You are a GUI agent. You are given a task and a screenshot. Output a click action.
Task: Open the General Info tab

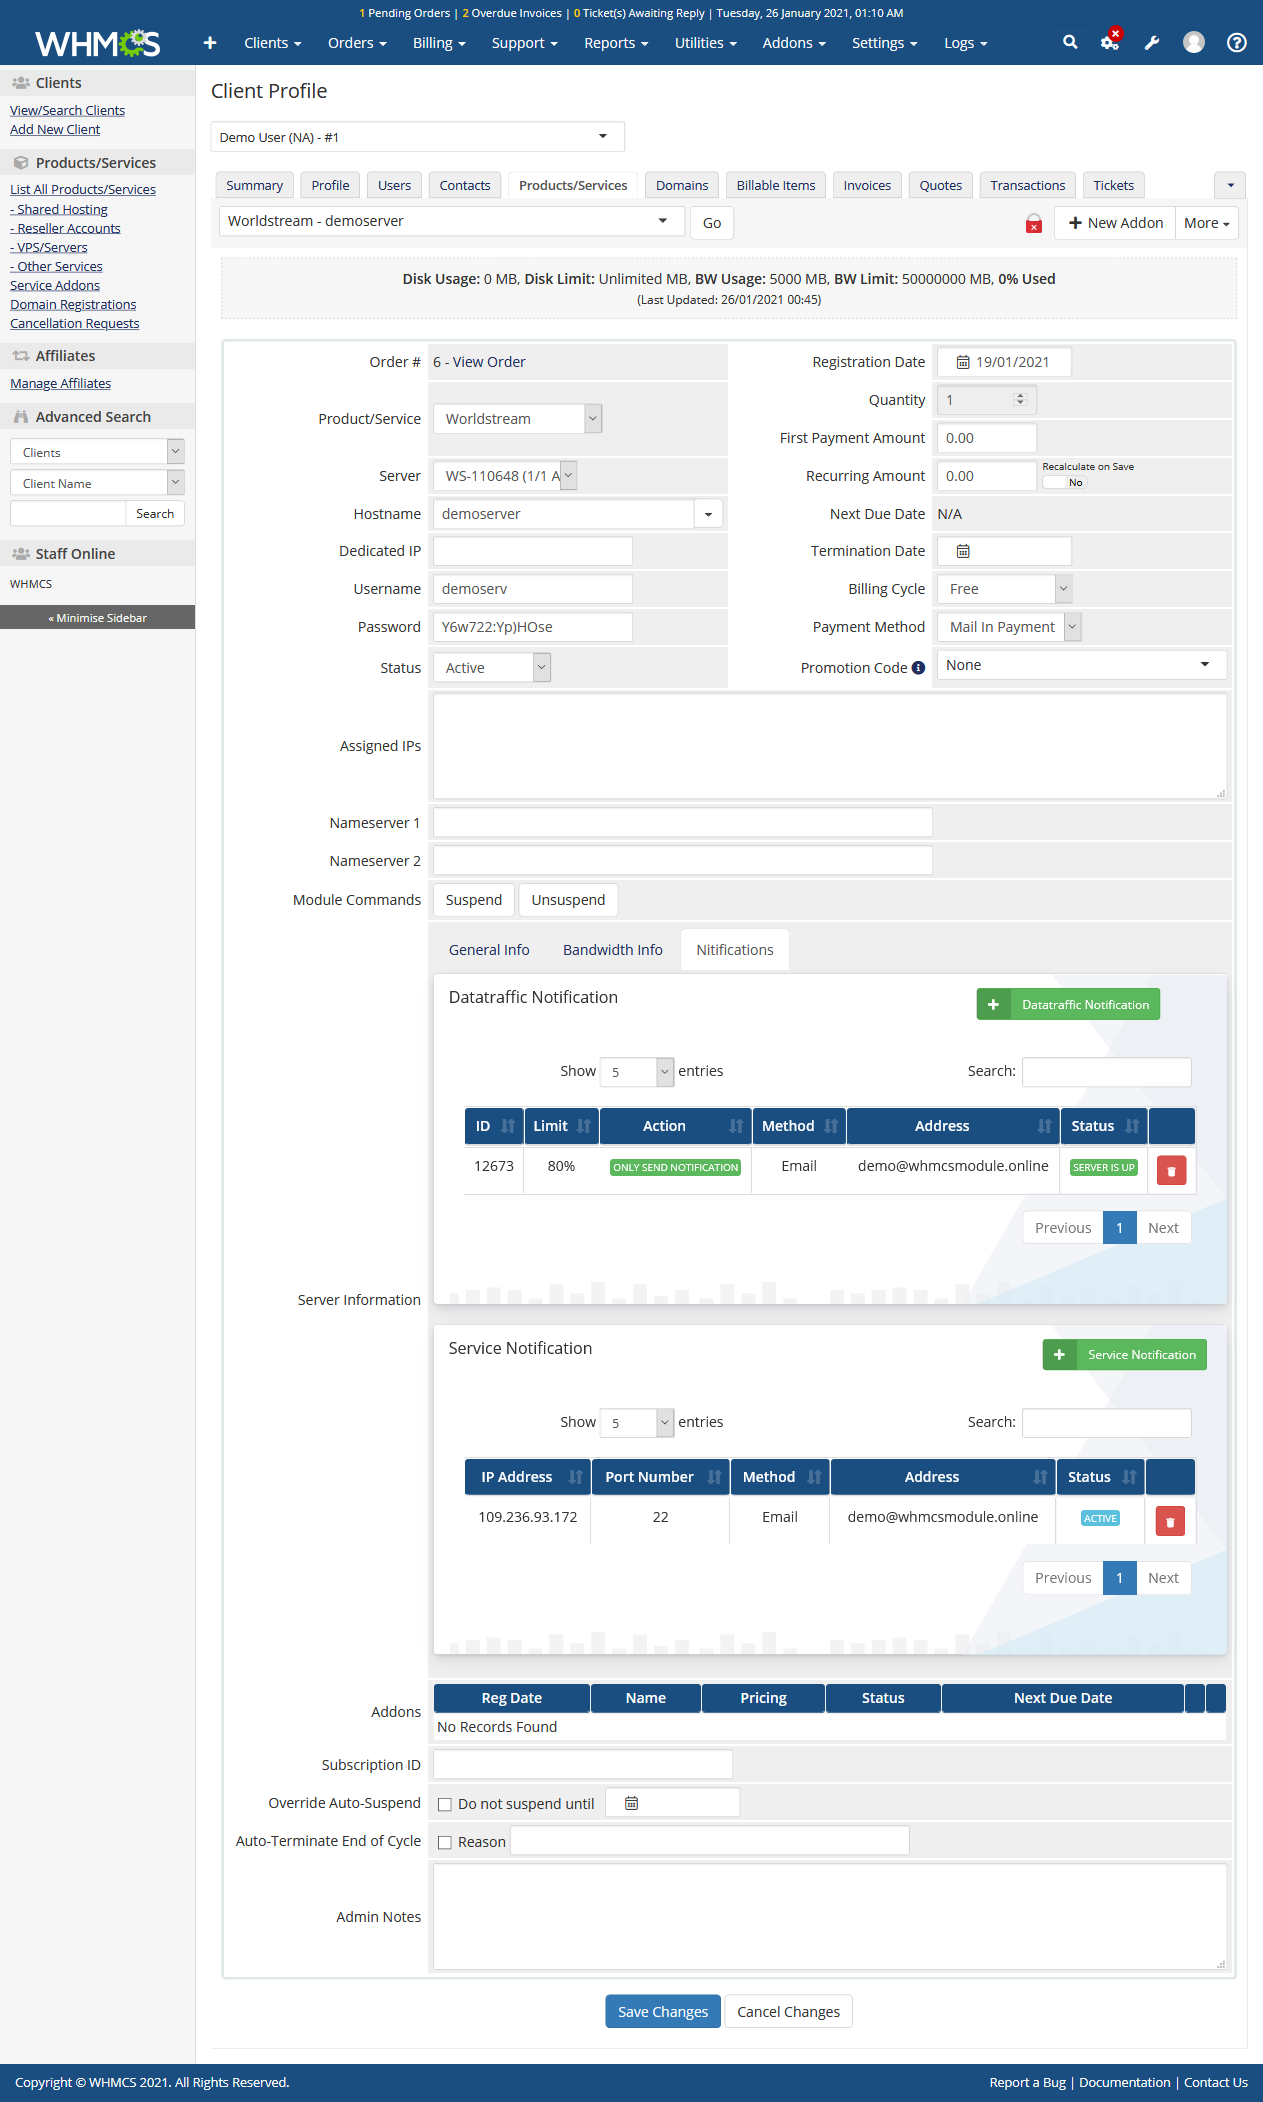489,950
